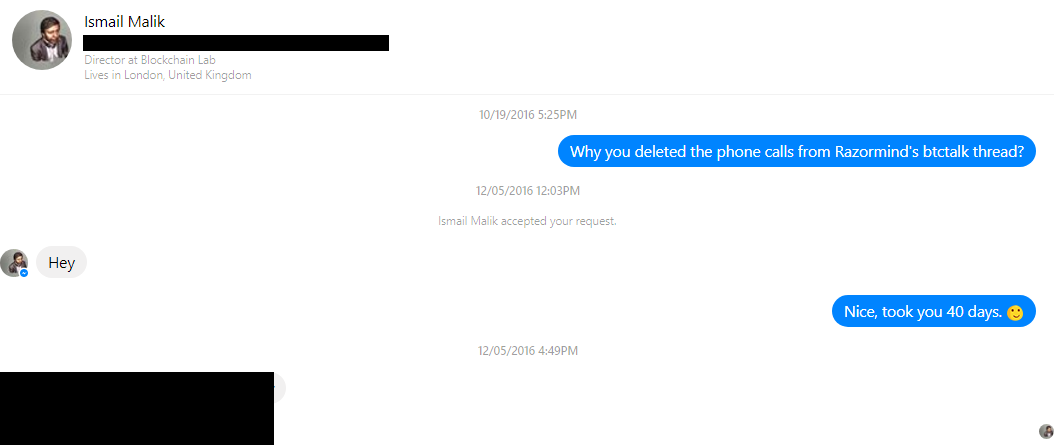
Task: Select the 10/19/2016 5:25PM timestamp
Action: [x=528, y=115]
